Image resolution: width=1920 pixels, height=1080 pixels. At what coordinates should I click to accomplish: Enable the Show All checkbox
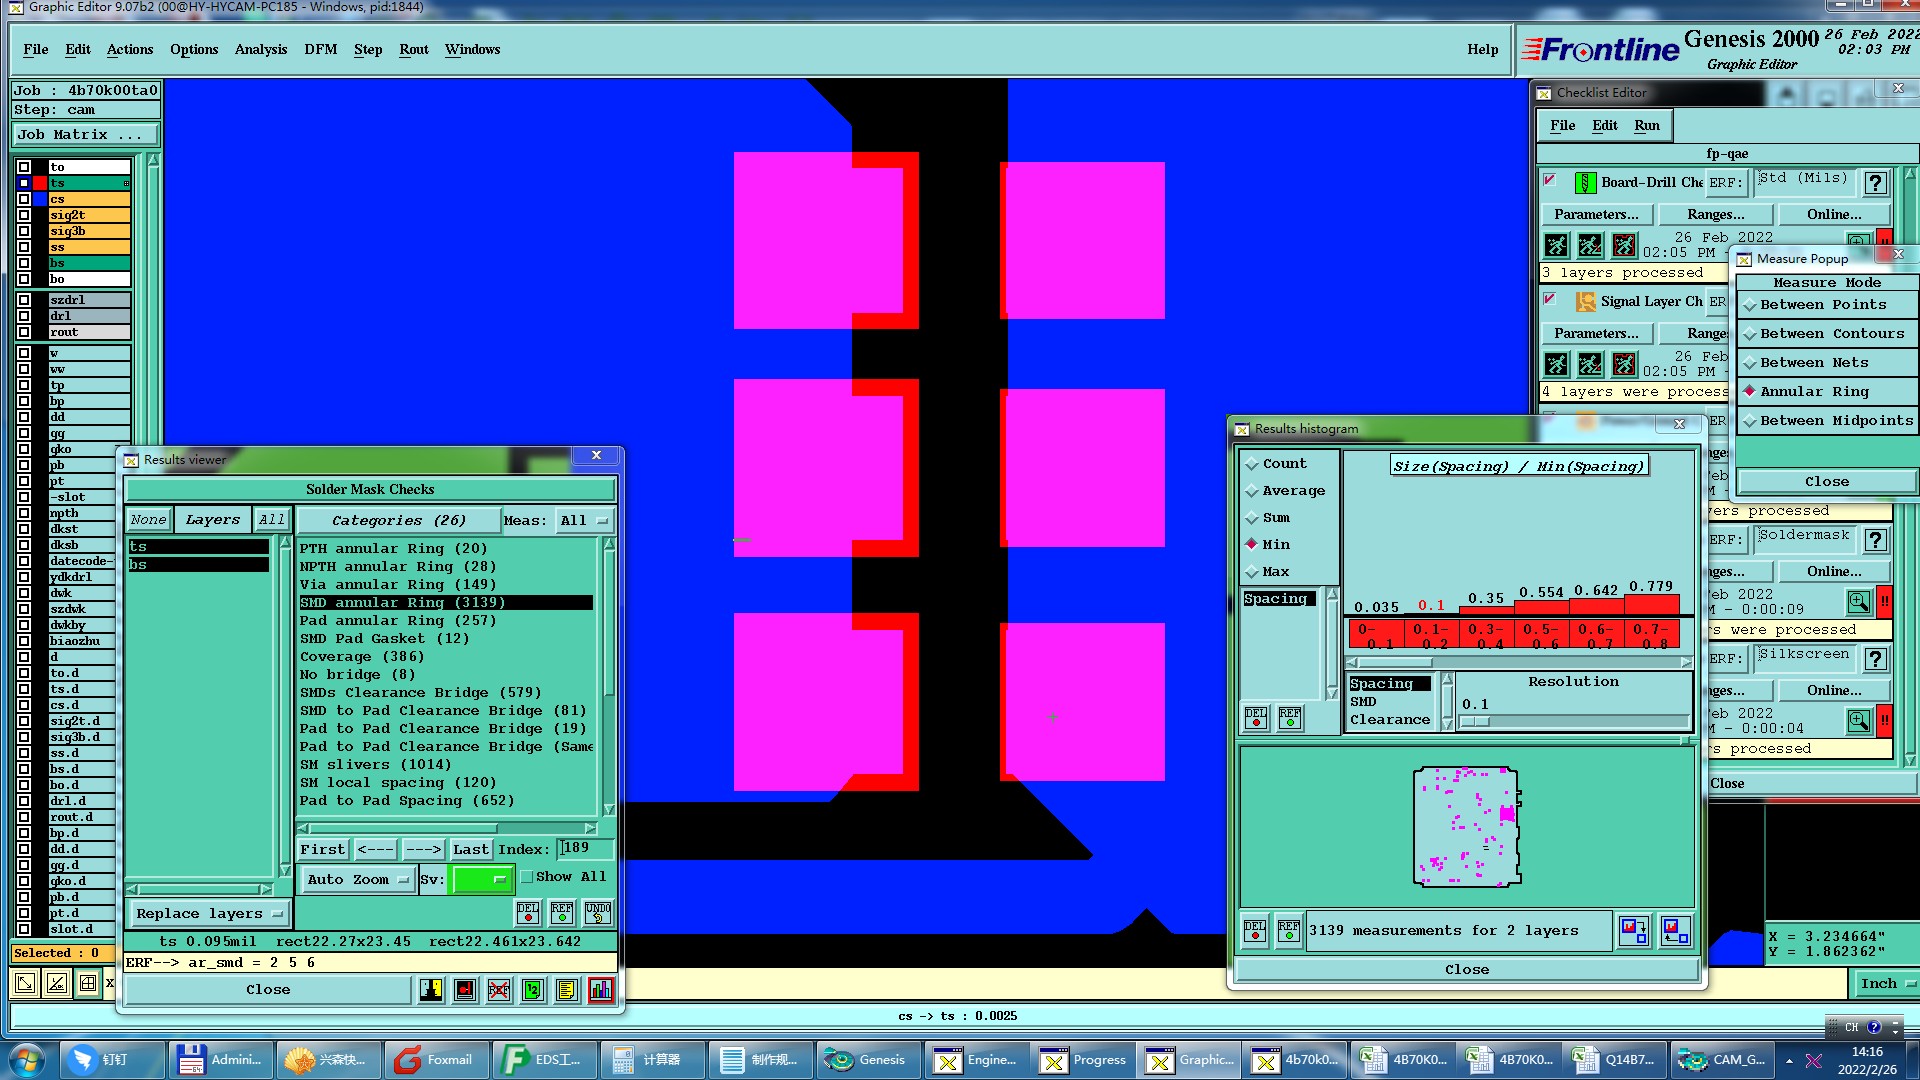click(x=527, y=877)
